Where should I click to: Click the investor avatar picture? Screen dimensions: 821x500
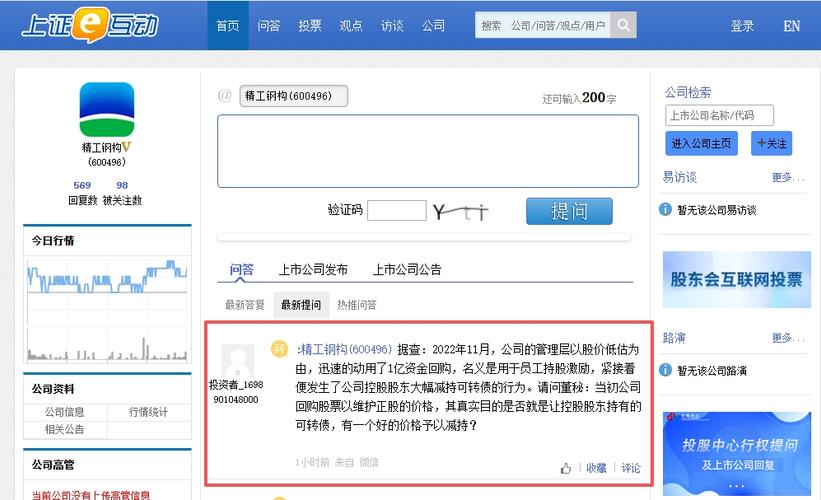coord(238,361)
